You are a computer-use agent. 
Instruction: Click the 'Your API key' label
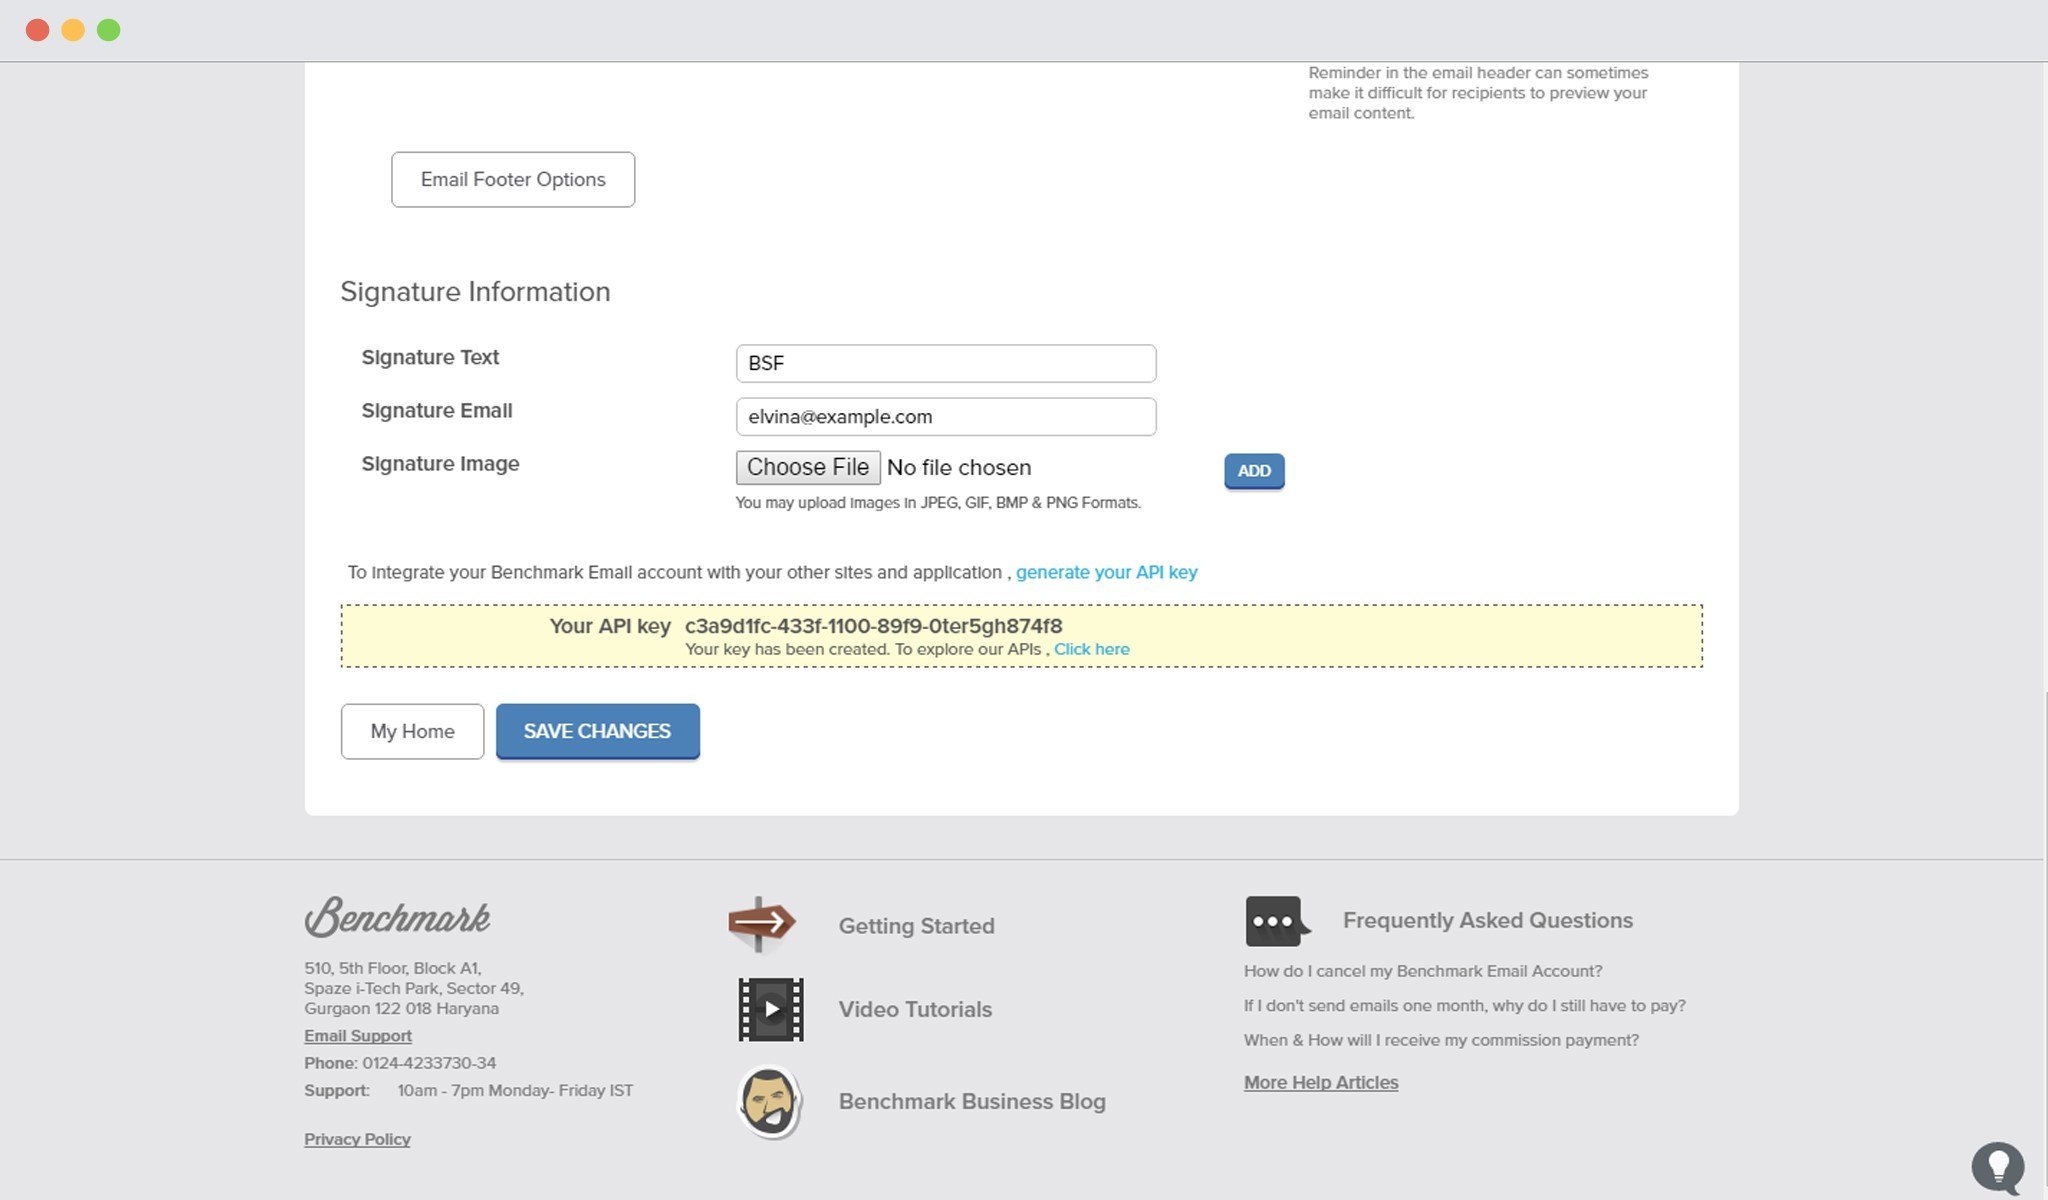(610, 626)
